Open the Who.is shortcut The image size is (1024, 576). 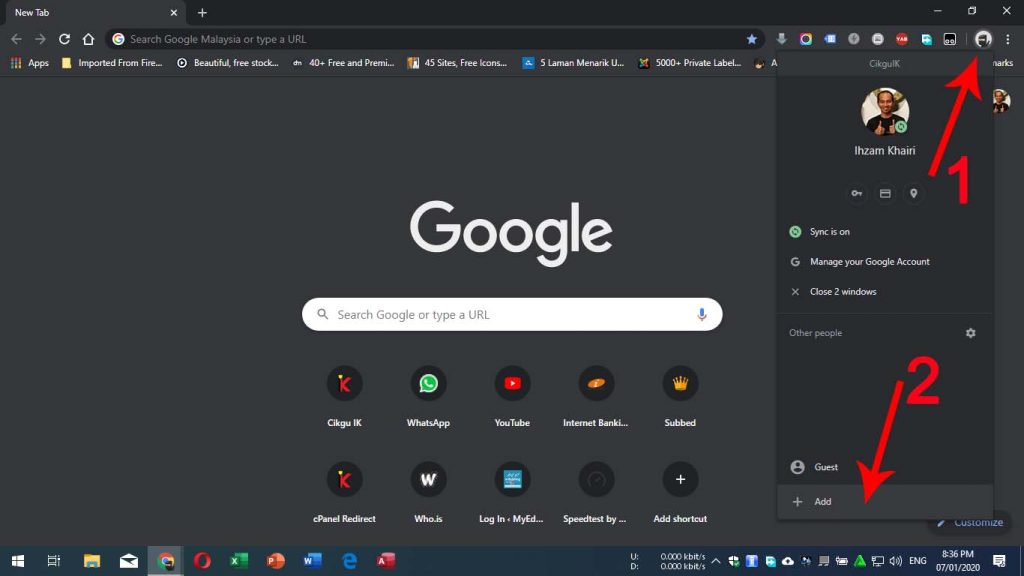click(428, 492)
